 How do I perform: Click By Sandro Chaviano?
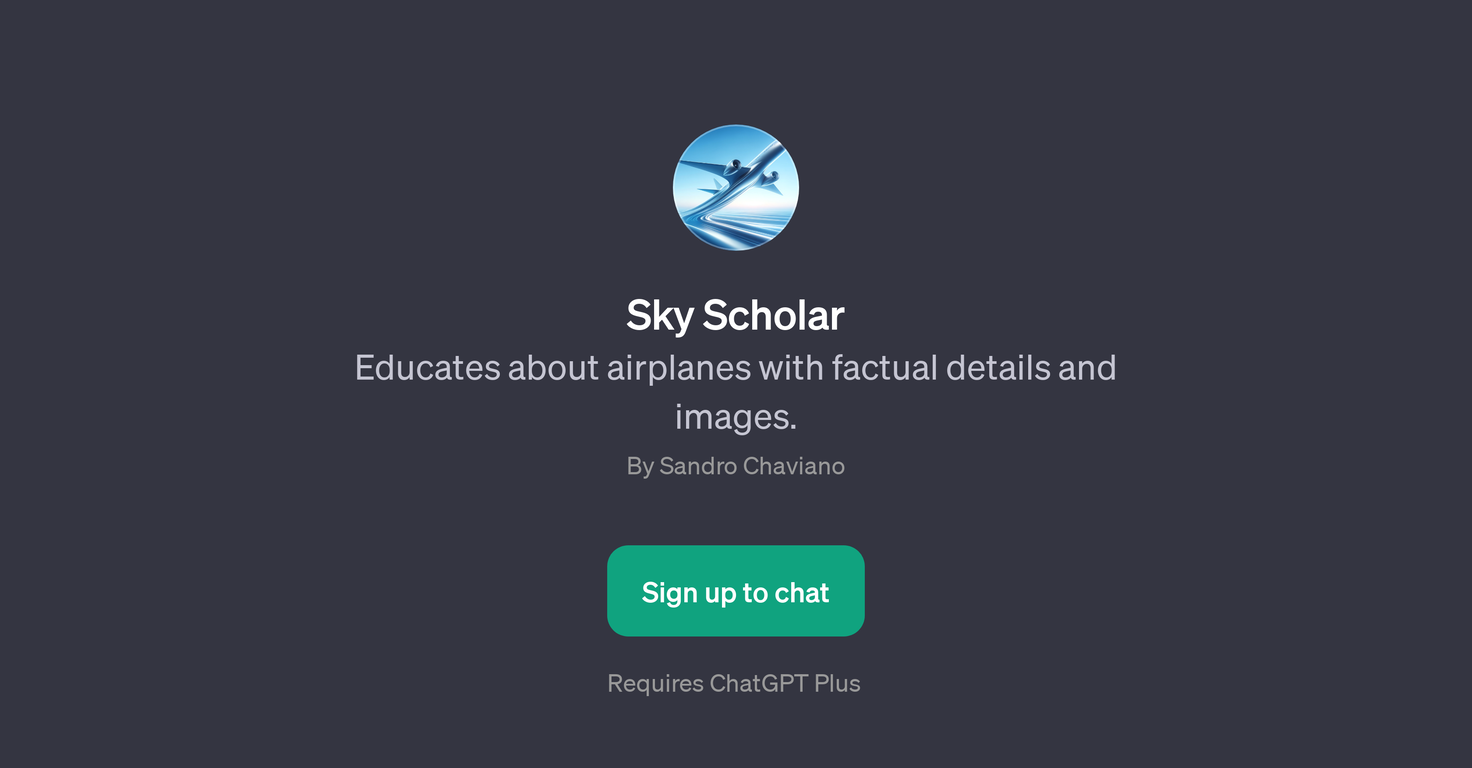[x=736, y=466]
